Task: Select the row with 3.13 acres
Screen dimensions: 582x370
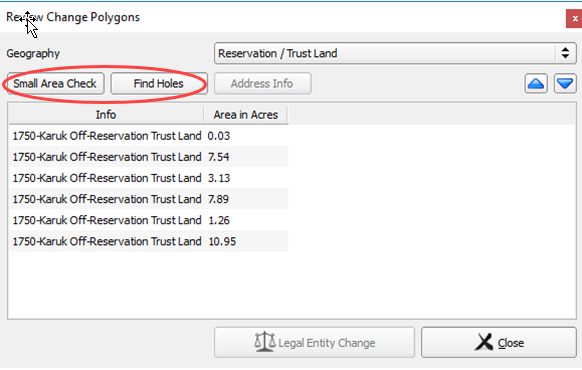Action: click(x=148, y=178)
